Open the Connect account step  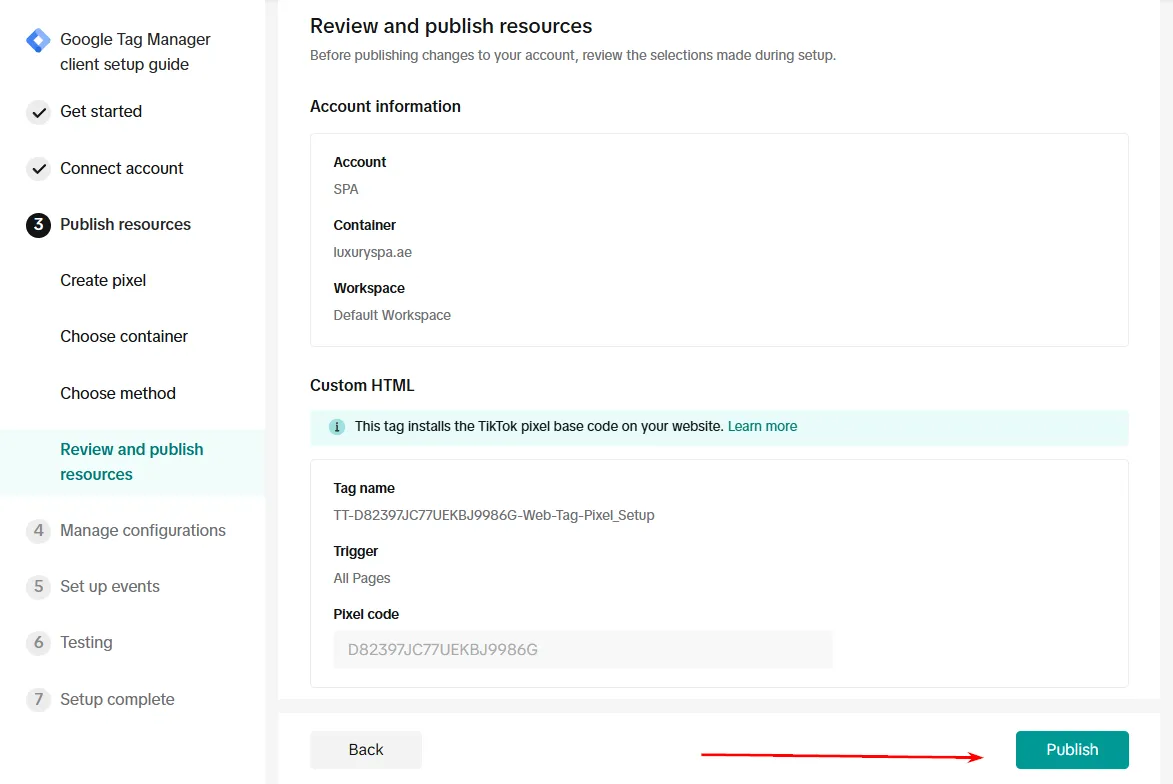[121, 168]
